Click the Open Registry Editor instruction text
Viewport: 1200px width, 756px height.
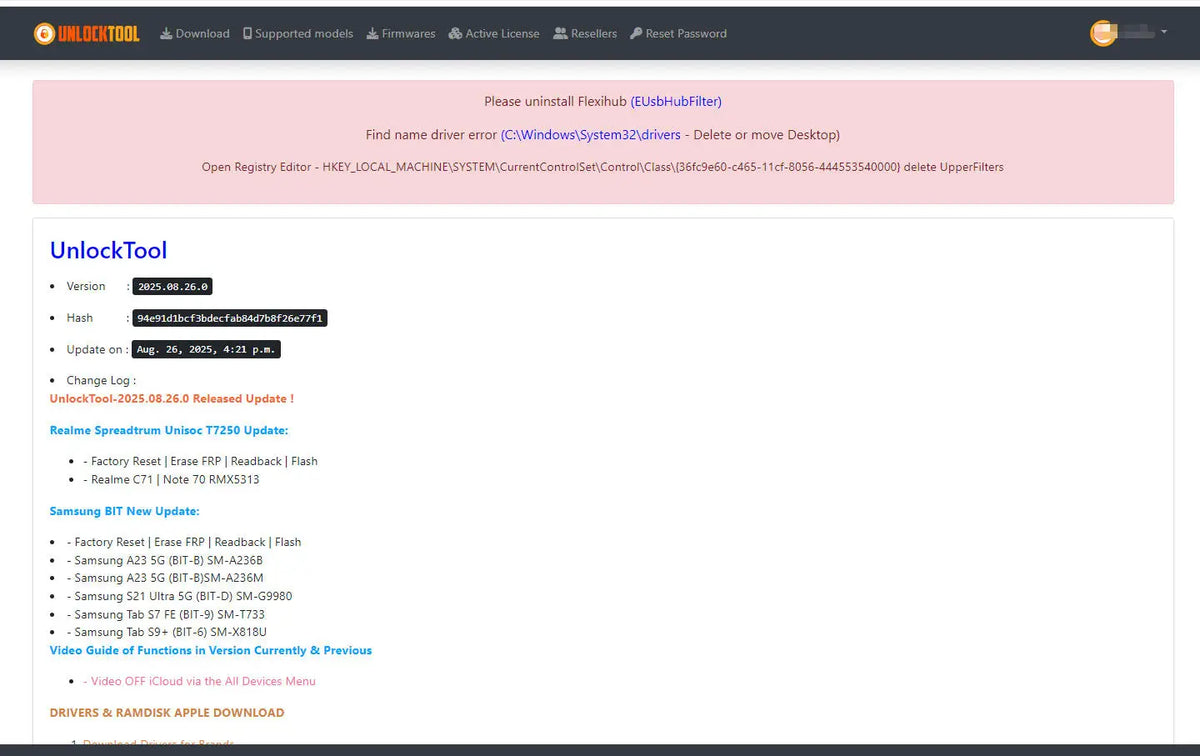click(x=603, y=167)
